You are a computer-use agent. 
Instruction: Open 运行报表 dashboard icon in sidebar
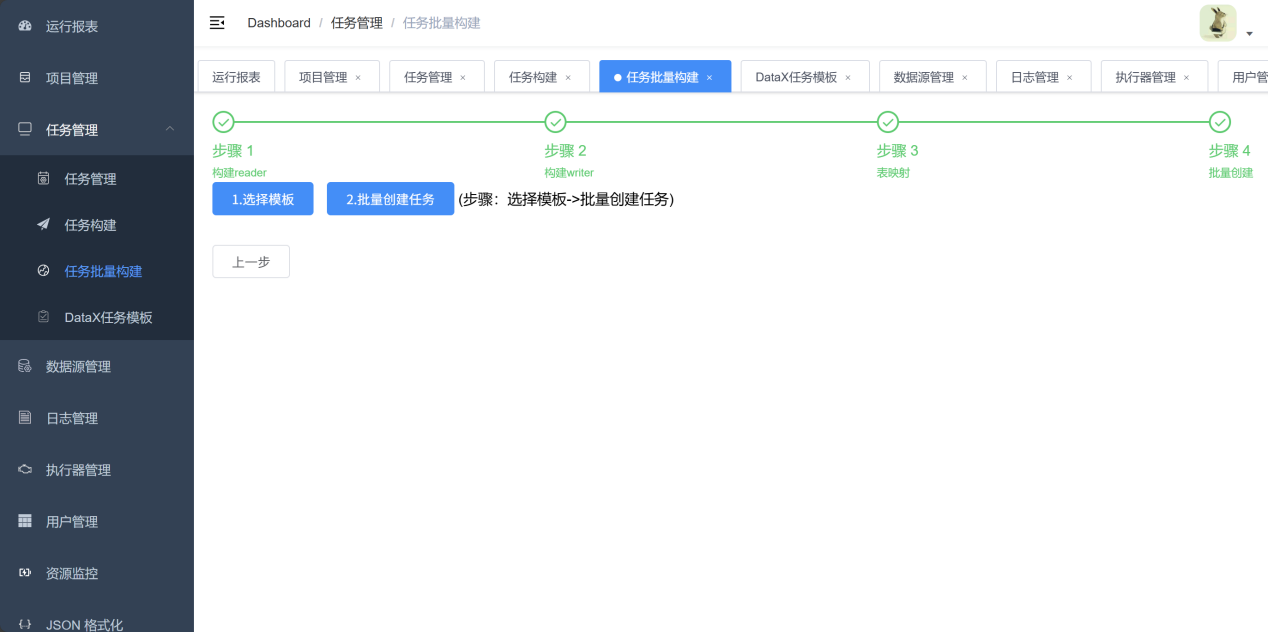tap(25, 26)
